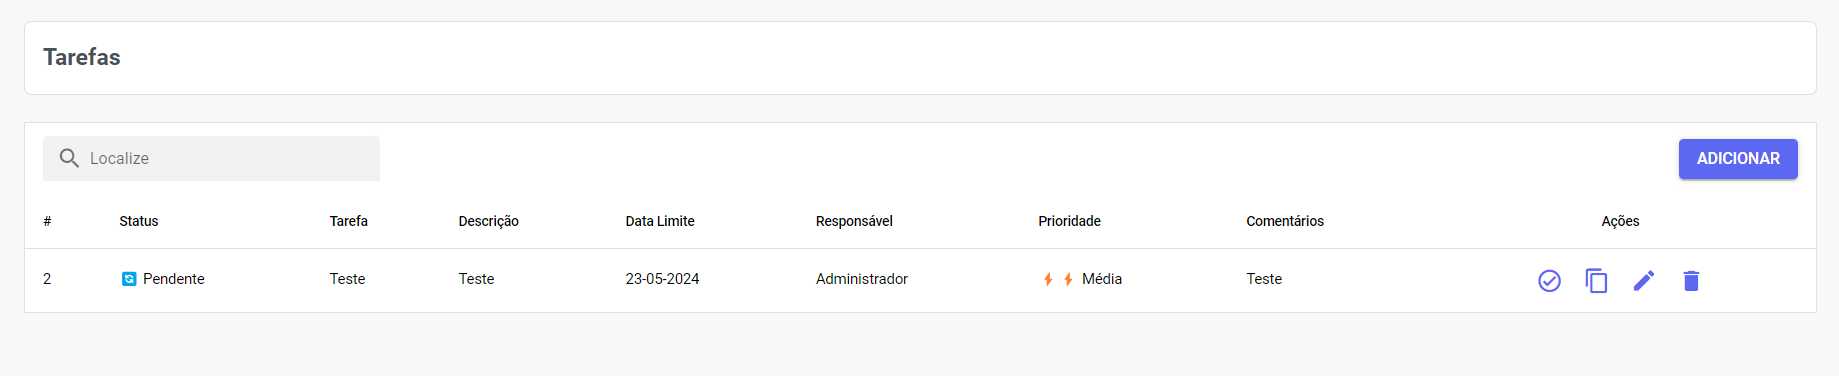Click the first orange priority bolt icon

point(1048,279)
